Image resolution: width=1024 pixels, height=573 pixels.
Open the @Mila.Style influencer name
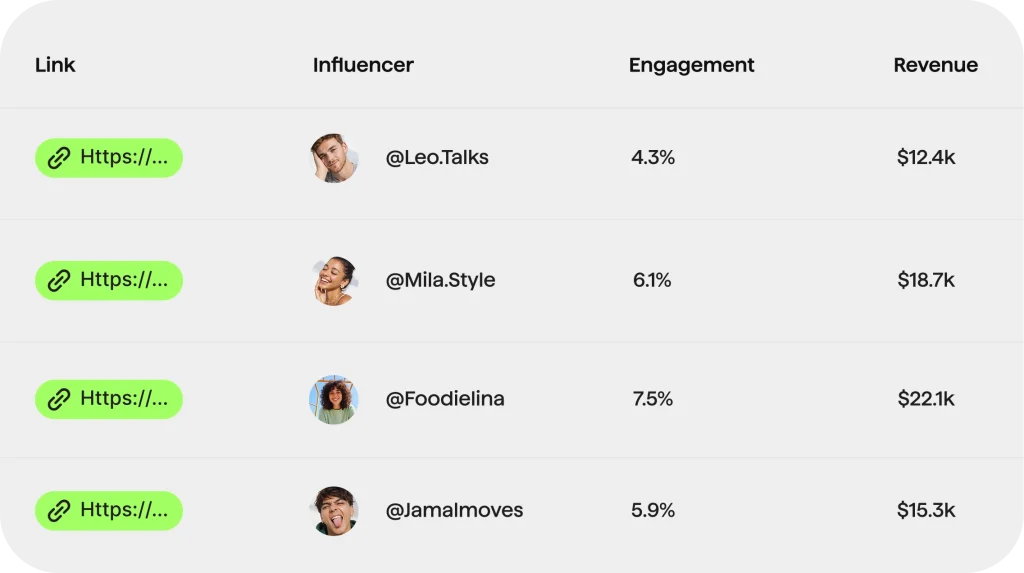tap(440, 281)
